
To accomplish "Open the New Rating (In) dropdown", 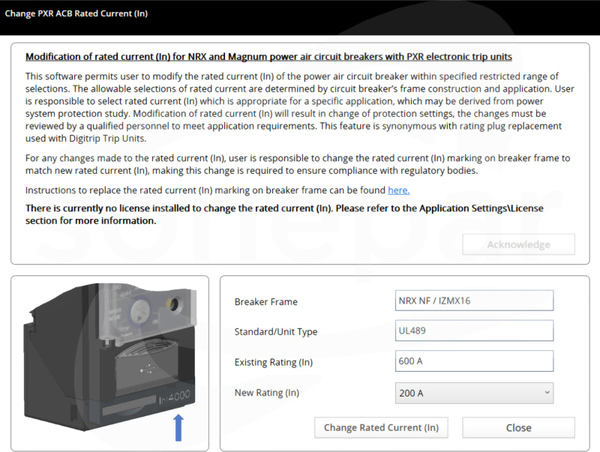I will (x=474, y=393).
